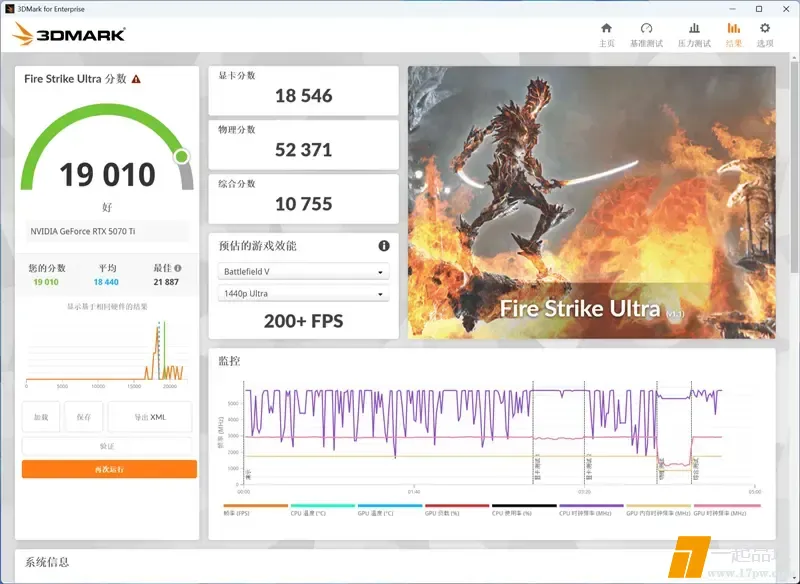Click the green score gauge indicator dot
Viewport: 800px width, 584px height.
(x=181, y=157)
